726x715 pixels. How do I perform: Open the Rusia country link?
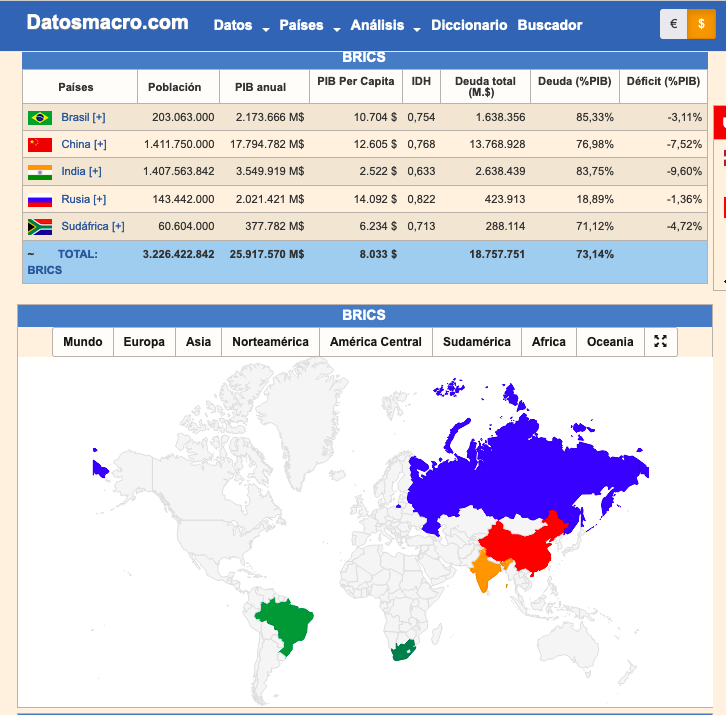(75, 199)
